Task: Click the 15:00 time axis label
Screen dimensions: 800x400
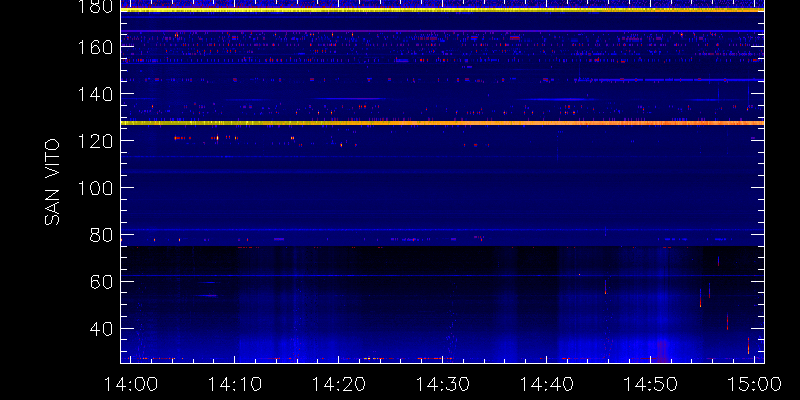Action: click(x=754, y=384)
